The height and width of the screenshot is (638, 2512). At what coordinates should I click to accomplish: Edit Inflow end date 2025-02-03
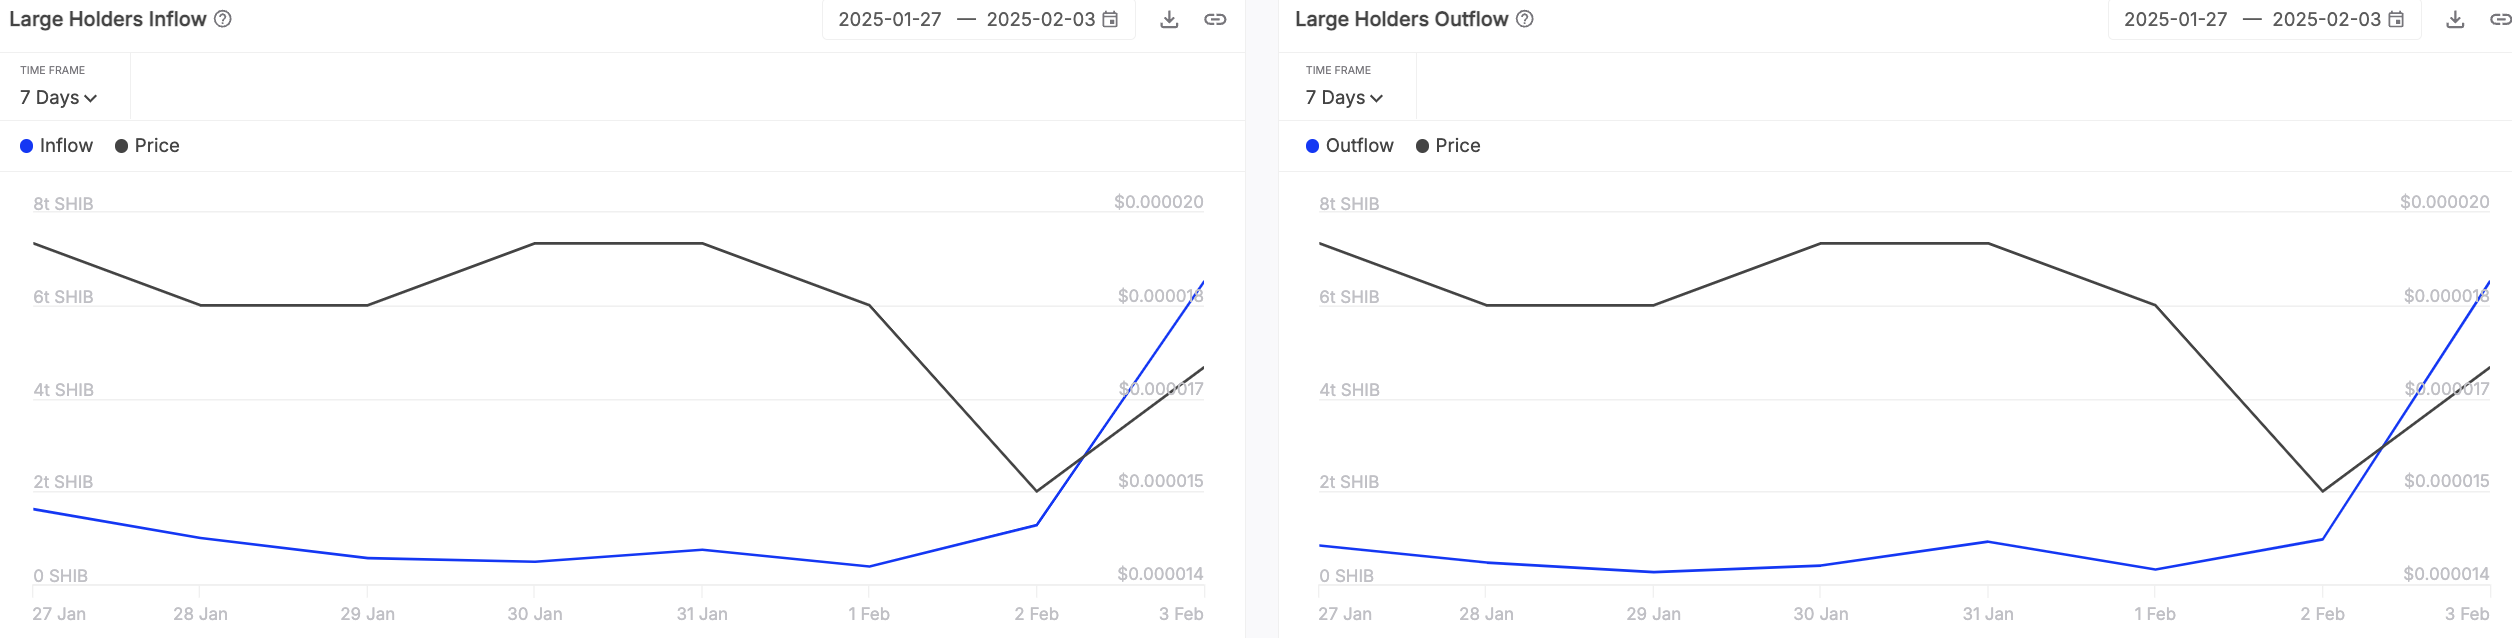point(1040,20)
